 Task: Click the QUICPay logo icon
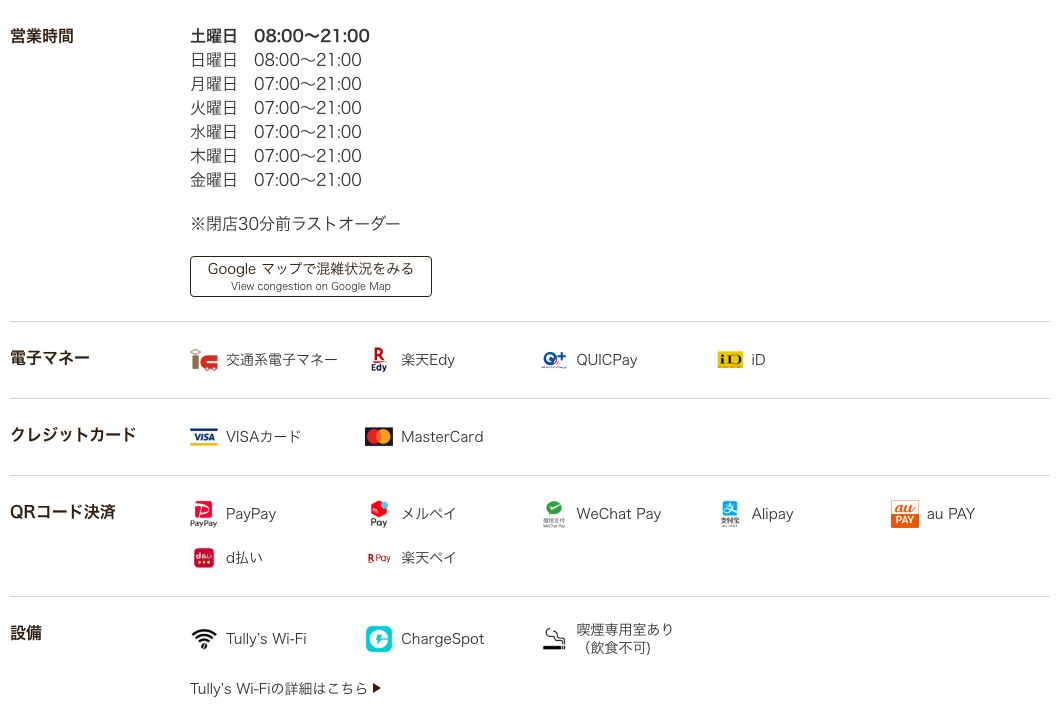point(554,360)
